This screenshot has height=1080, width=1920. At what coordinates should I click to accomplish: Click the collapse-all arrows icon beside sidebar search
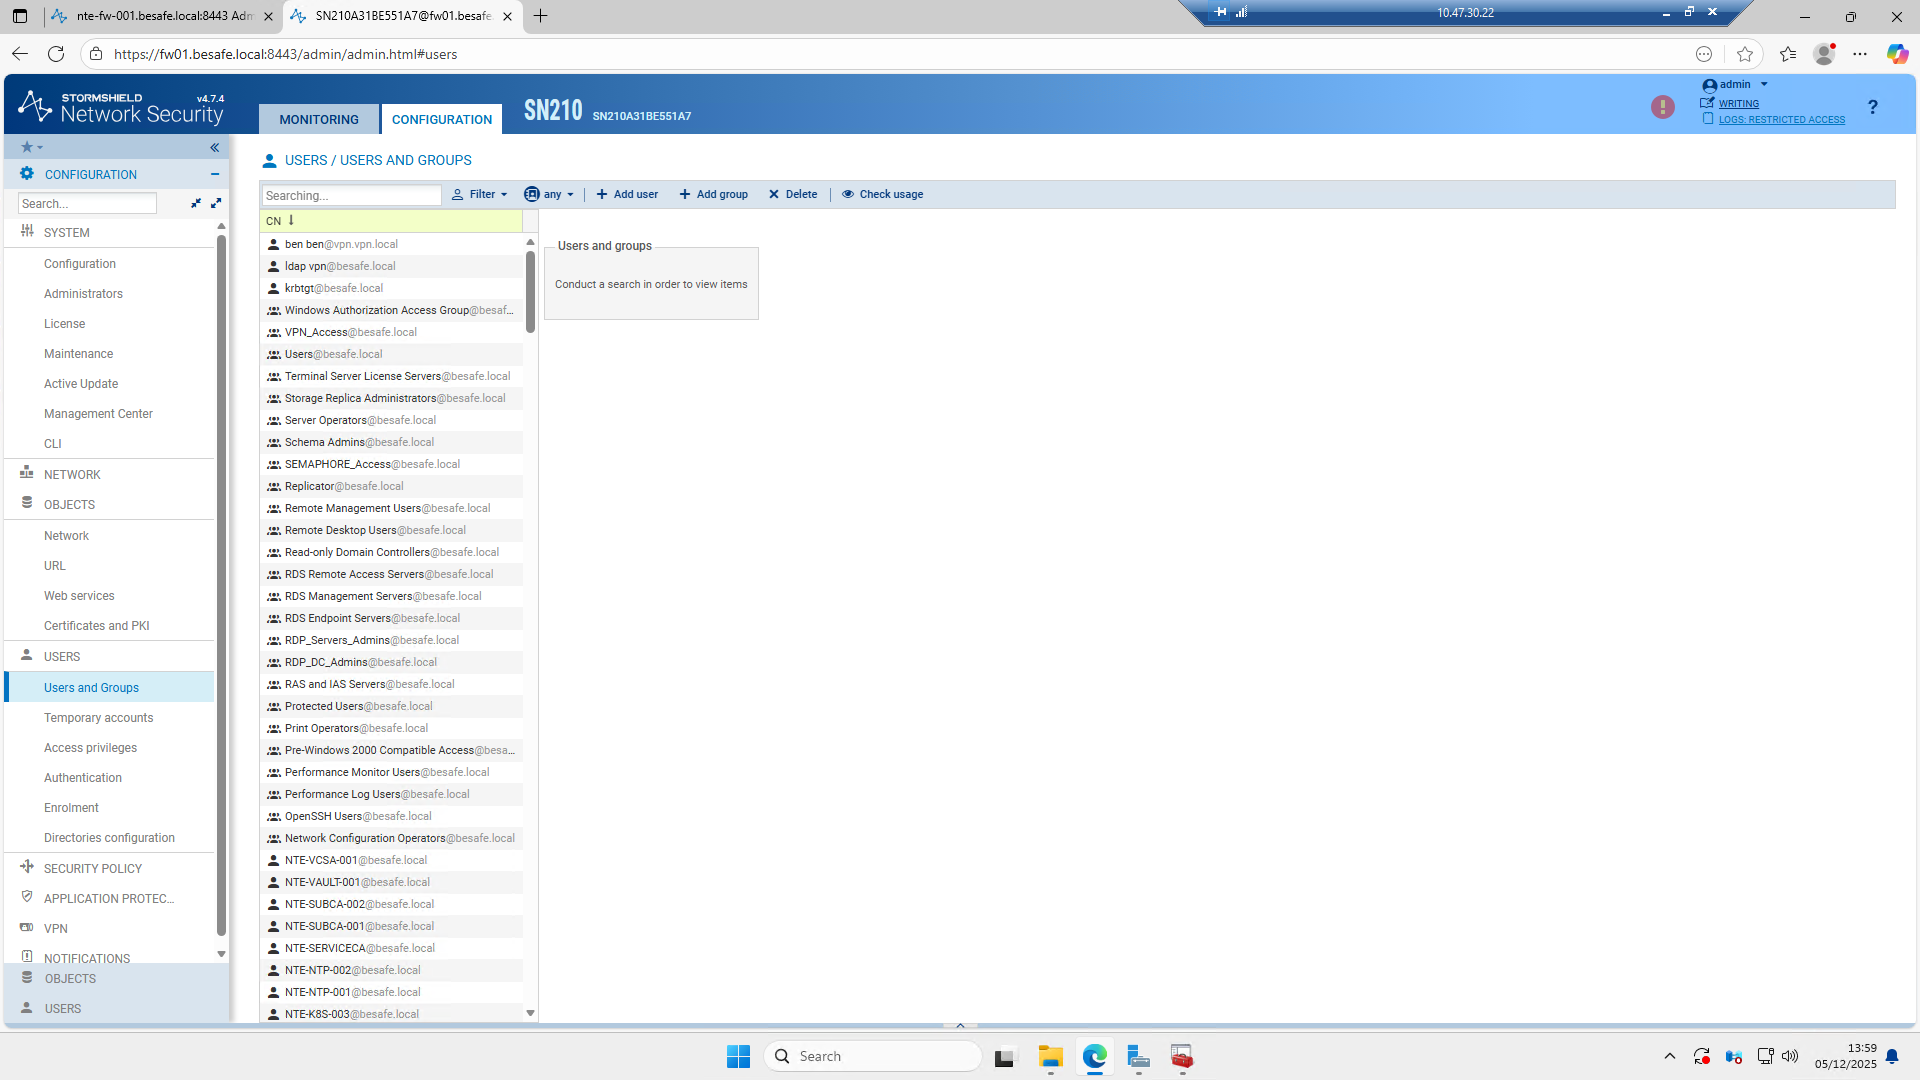click(196, 203)
